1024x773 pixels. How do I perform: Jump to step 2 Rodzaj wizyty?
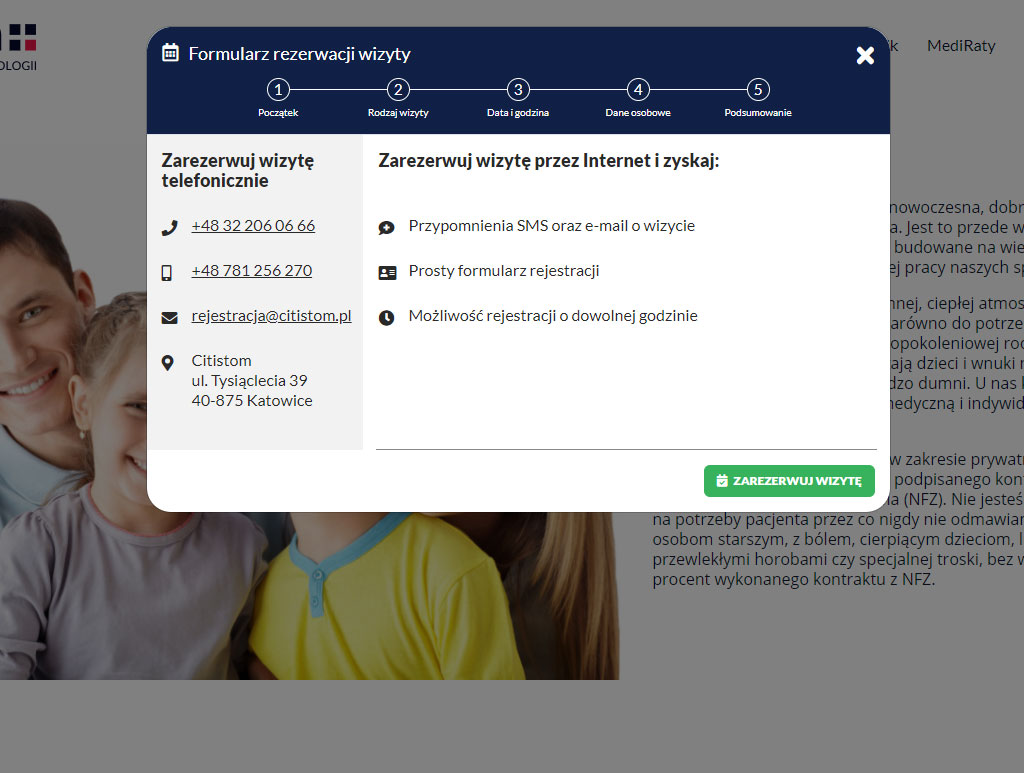point(398,90)
